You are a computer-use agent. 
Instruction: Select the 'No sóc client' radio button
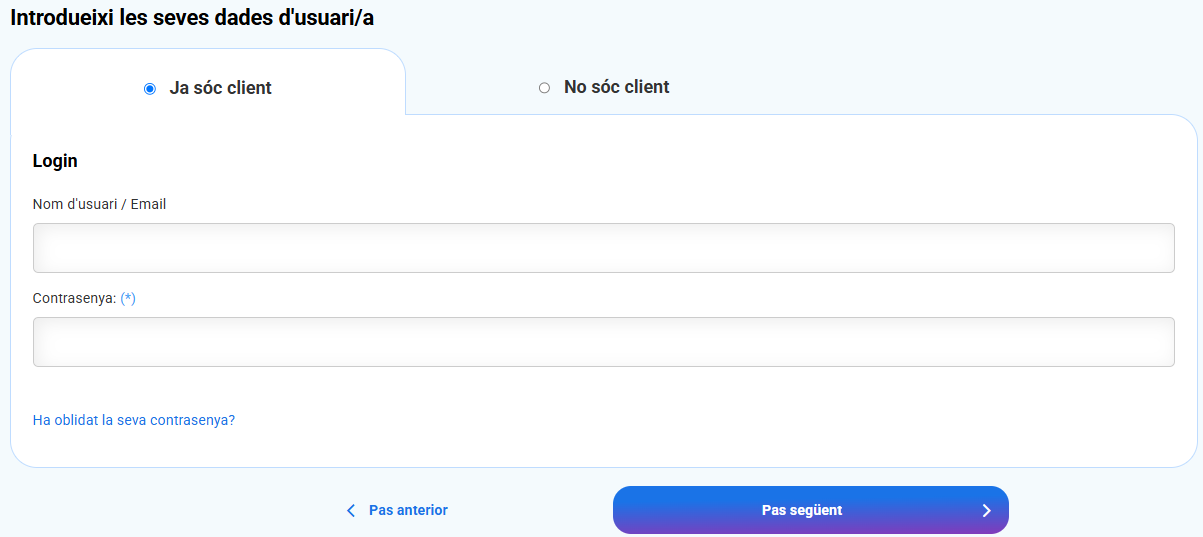tap(544, 88)
